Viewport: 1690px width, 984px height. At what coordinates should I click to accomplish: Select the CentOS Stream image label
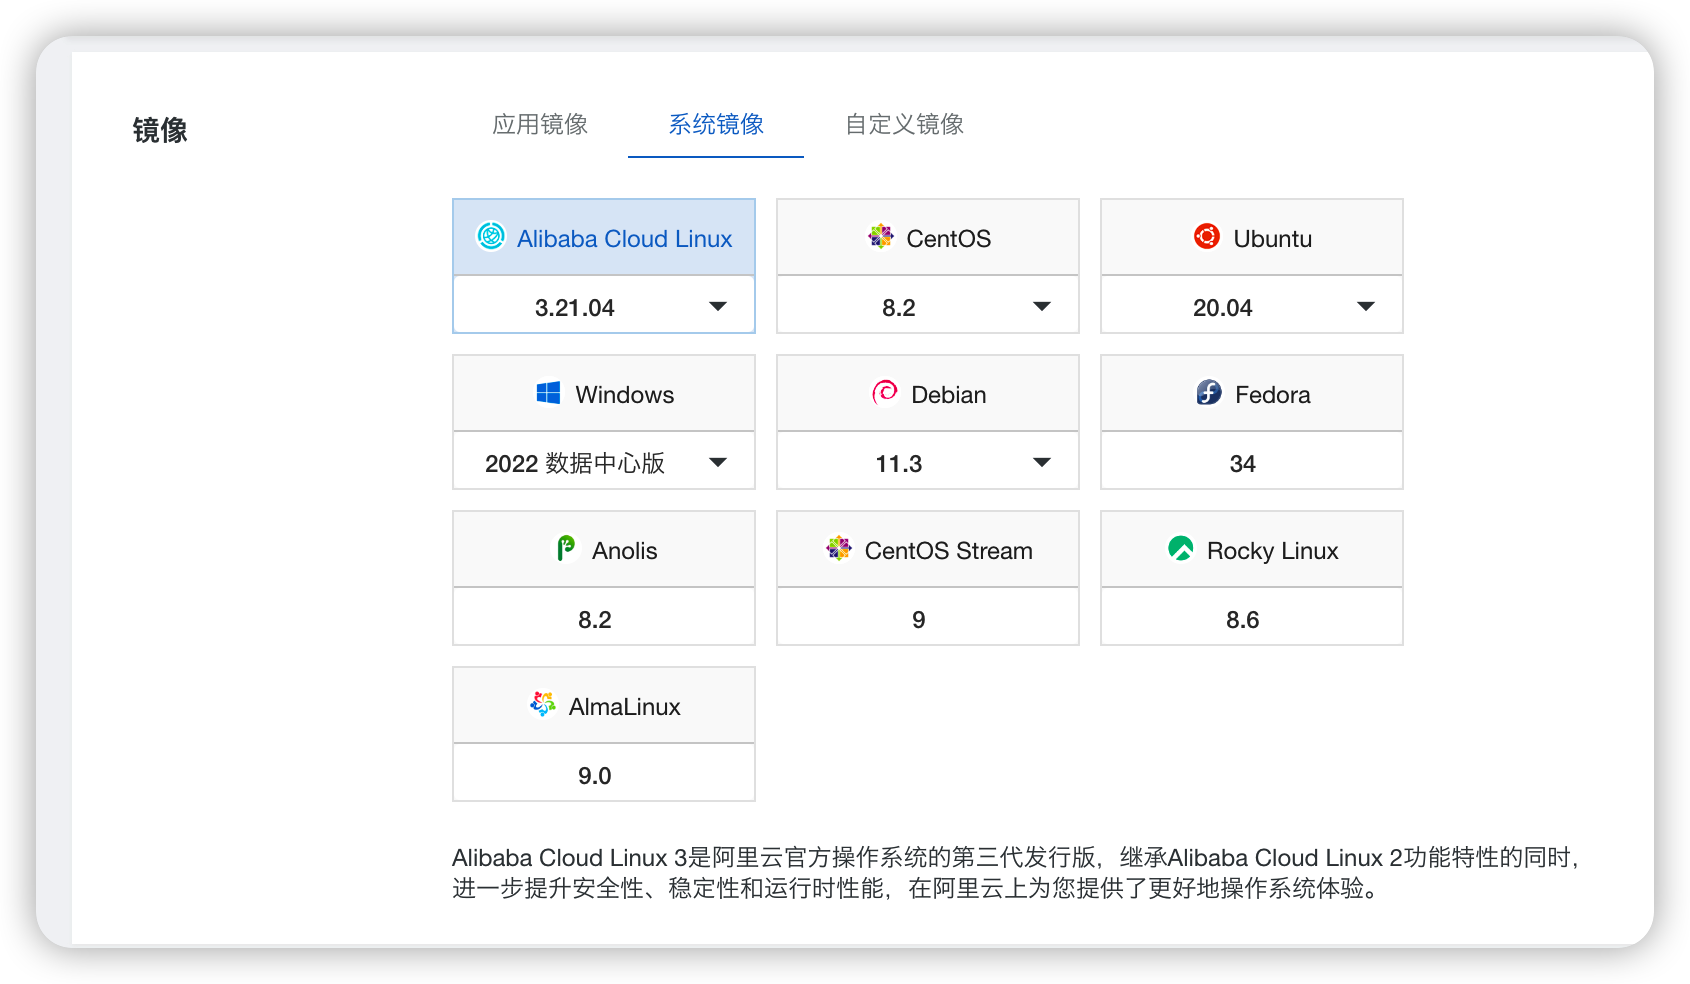point(948,551)
